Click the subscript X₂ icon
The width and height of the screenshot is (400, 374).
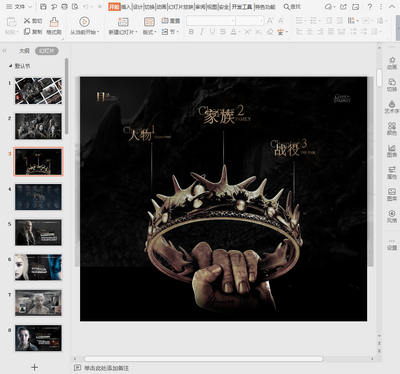pyautogui.click(x=258, y=32)
